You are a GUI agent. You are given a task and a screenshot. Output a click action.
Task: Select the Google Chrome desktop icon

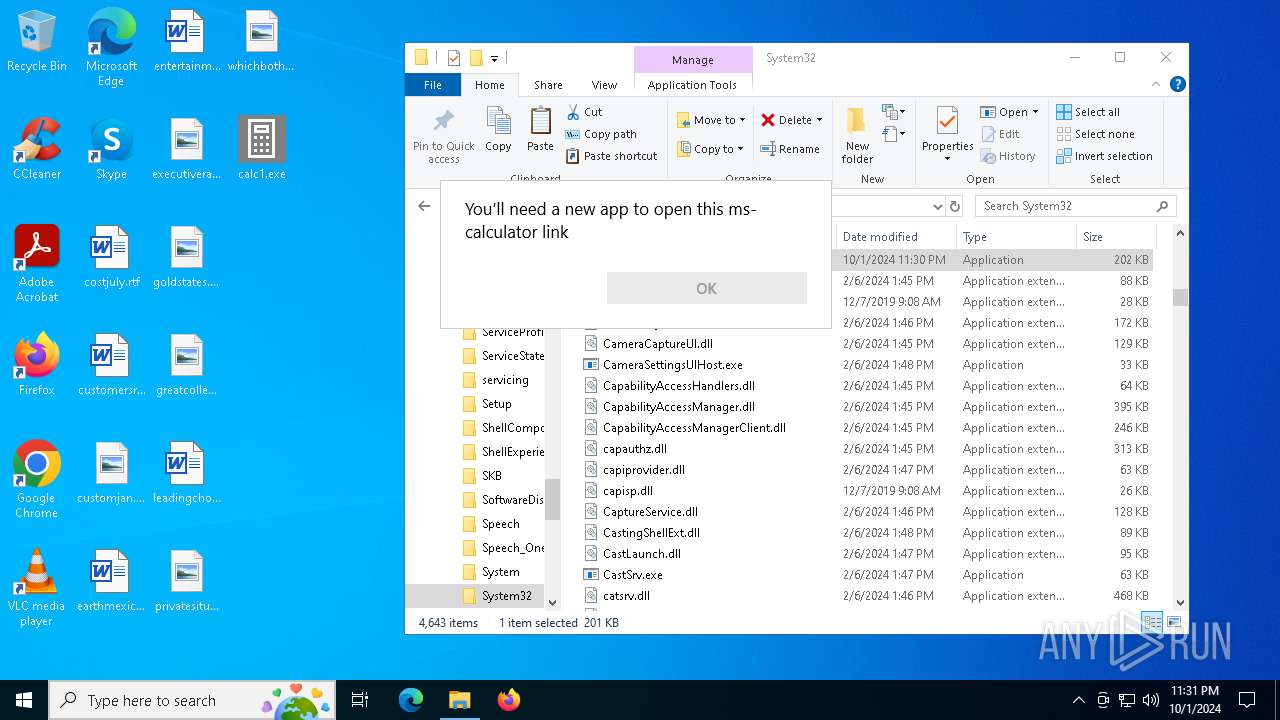click(x=36, y=480)
